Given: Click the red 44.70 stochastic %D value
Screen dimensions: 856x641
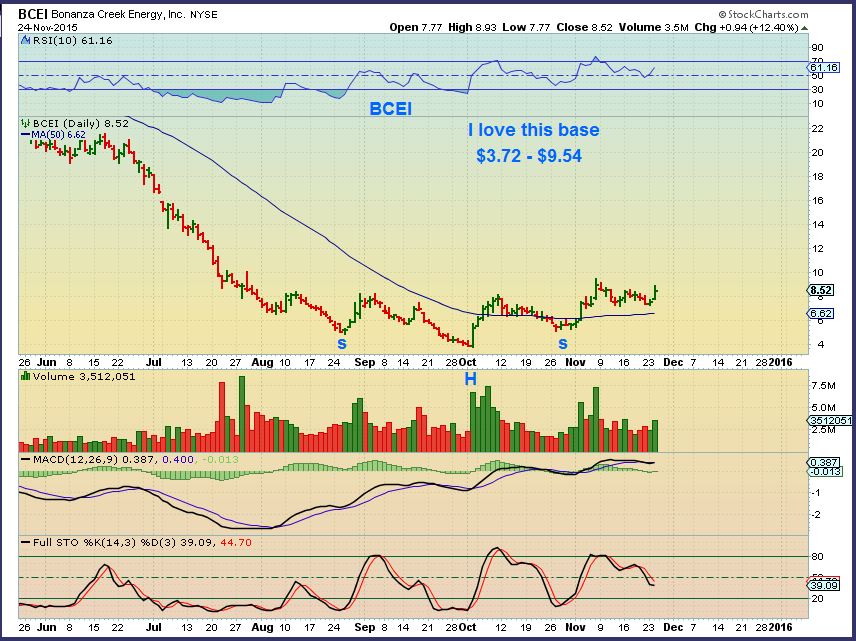Looking at the screenshot, I should click(236, 543).
